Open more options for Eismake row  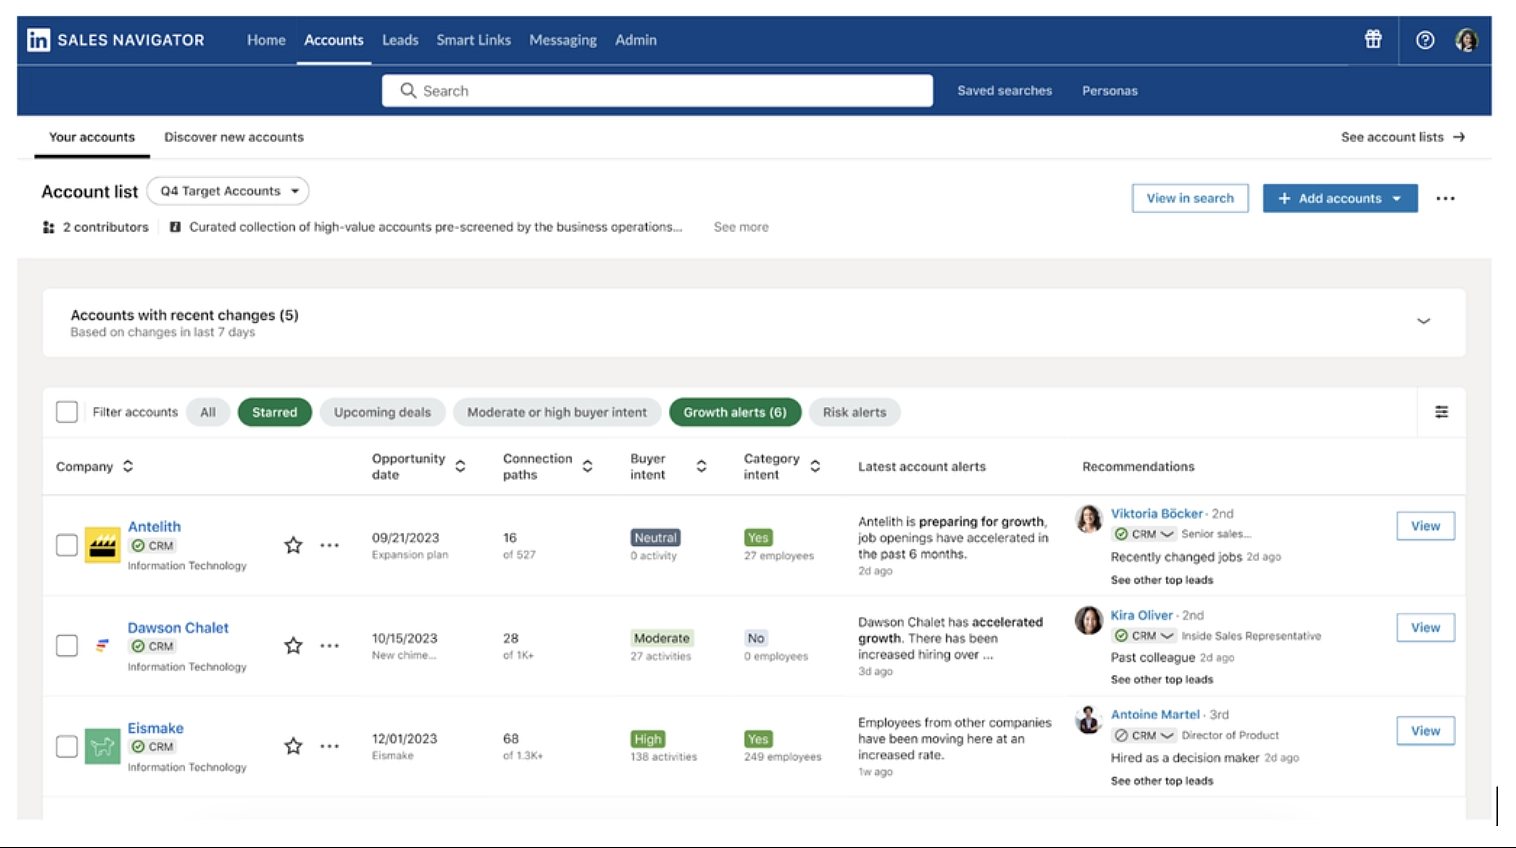(x=329, y=746)
